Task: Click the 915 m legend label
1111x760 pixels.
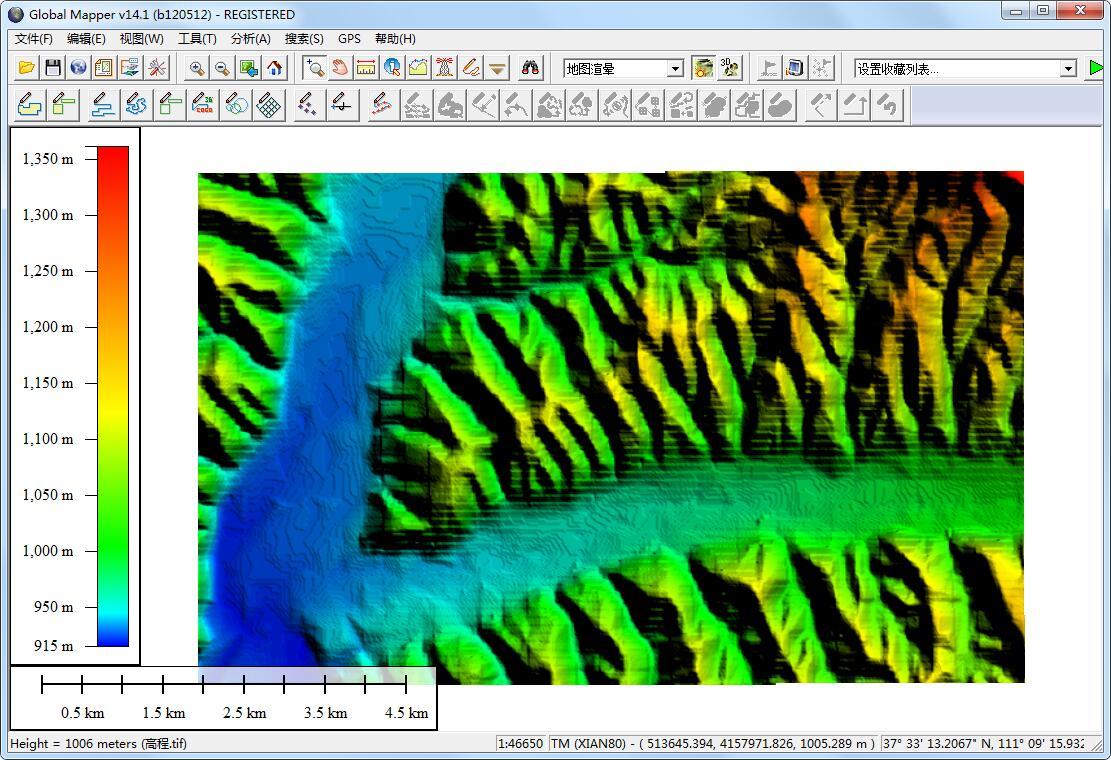Action: click(x=53, y=646)
